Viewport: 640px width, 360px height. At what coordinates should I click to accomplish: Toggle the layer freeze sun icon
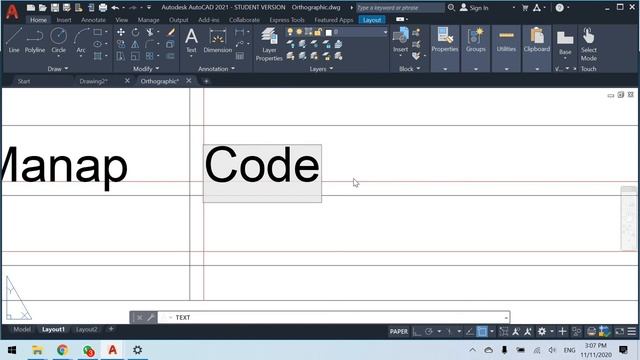(x=299, y=32)
